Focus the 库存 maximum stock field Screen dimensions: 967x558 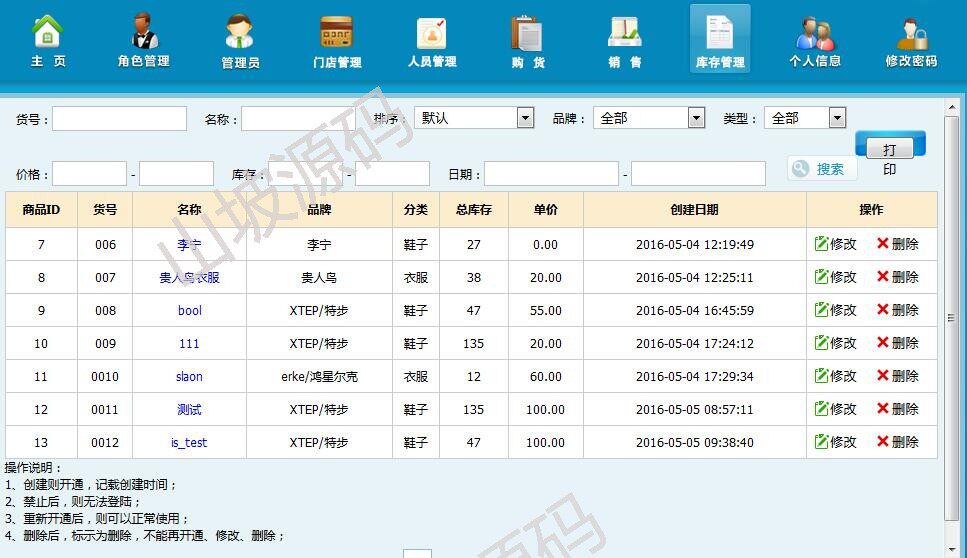click(x=392, y=174)
